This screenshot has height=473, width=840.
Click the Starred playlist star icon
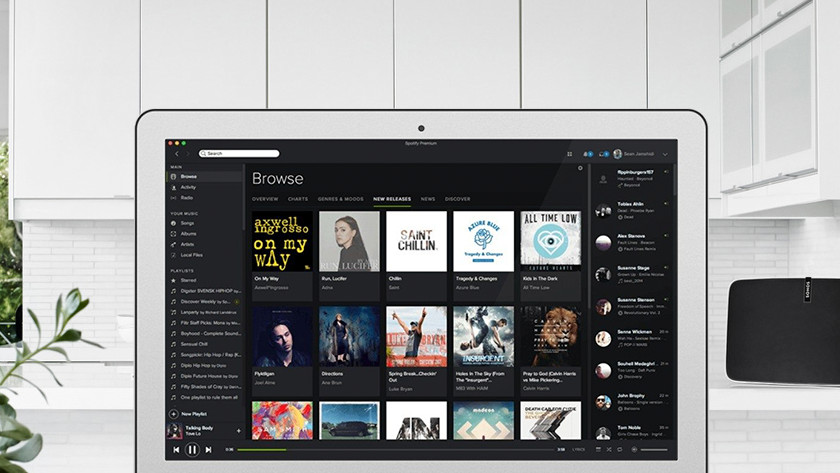(x=173, y=281)
